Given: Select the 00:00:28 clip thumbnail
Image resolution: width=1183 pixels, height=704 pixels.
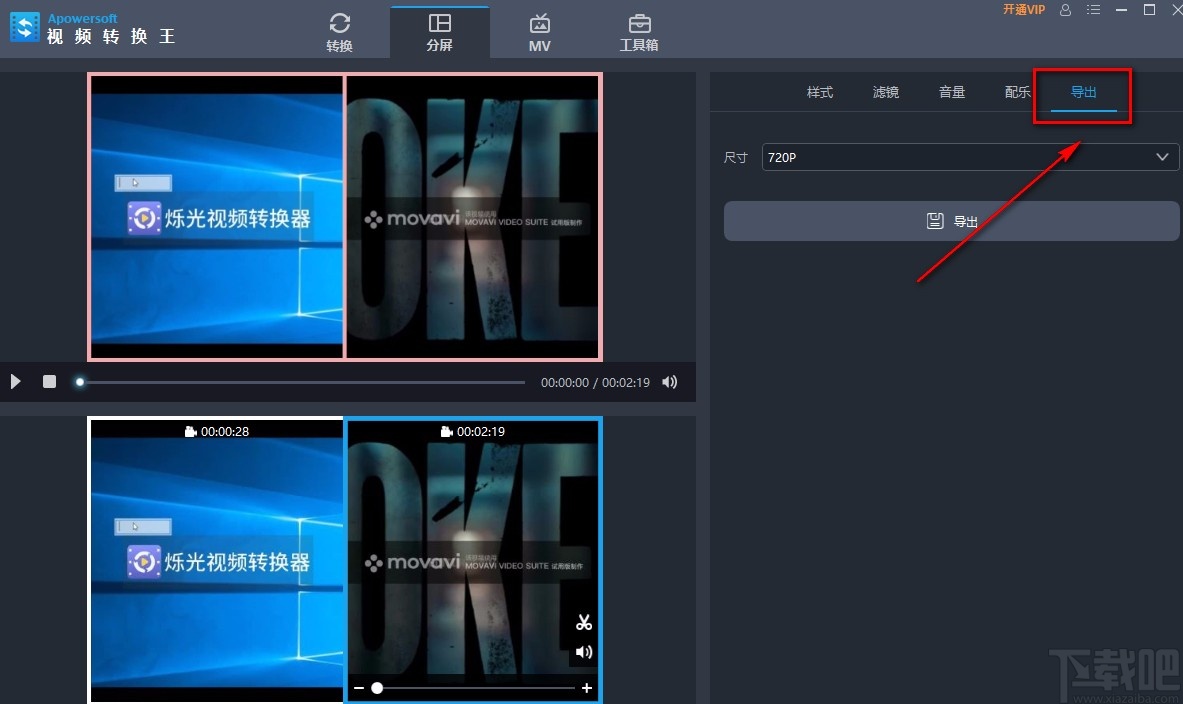Looking at the screenshot, I should pos(216,560).
